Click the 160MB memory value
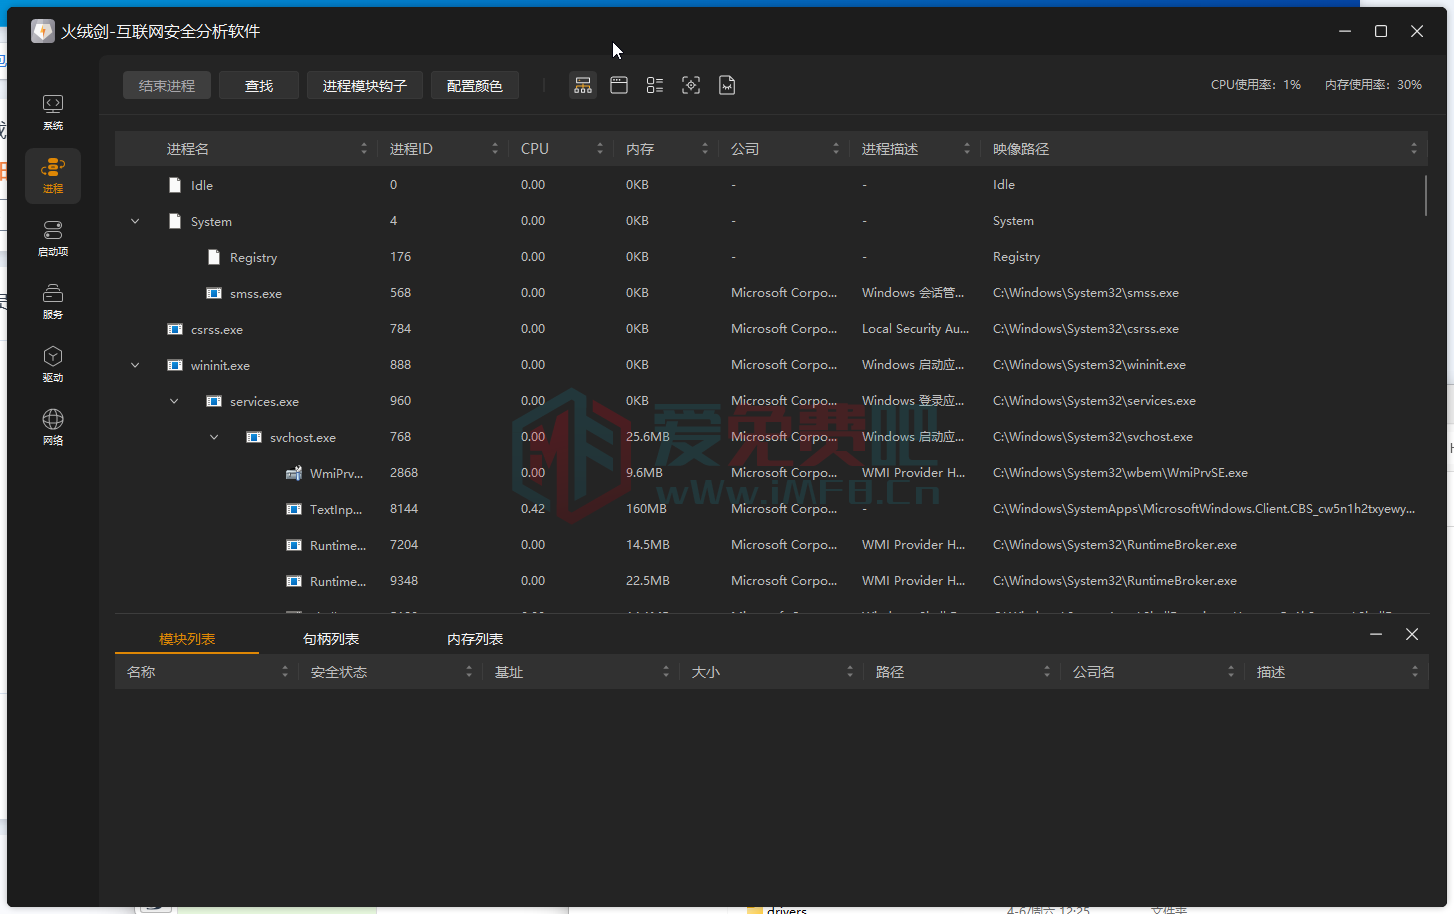Screen dimensions: 1454x914 [646, 509]
